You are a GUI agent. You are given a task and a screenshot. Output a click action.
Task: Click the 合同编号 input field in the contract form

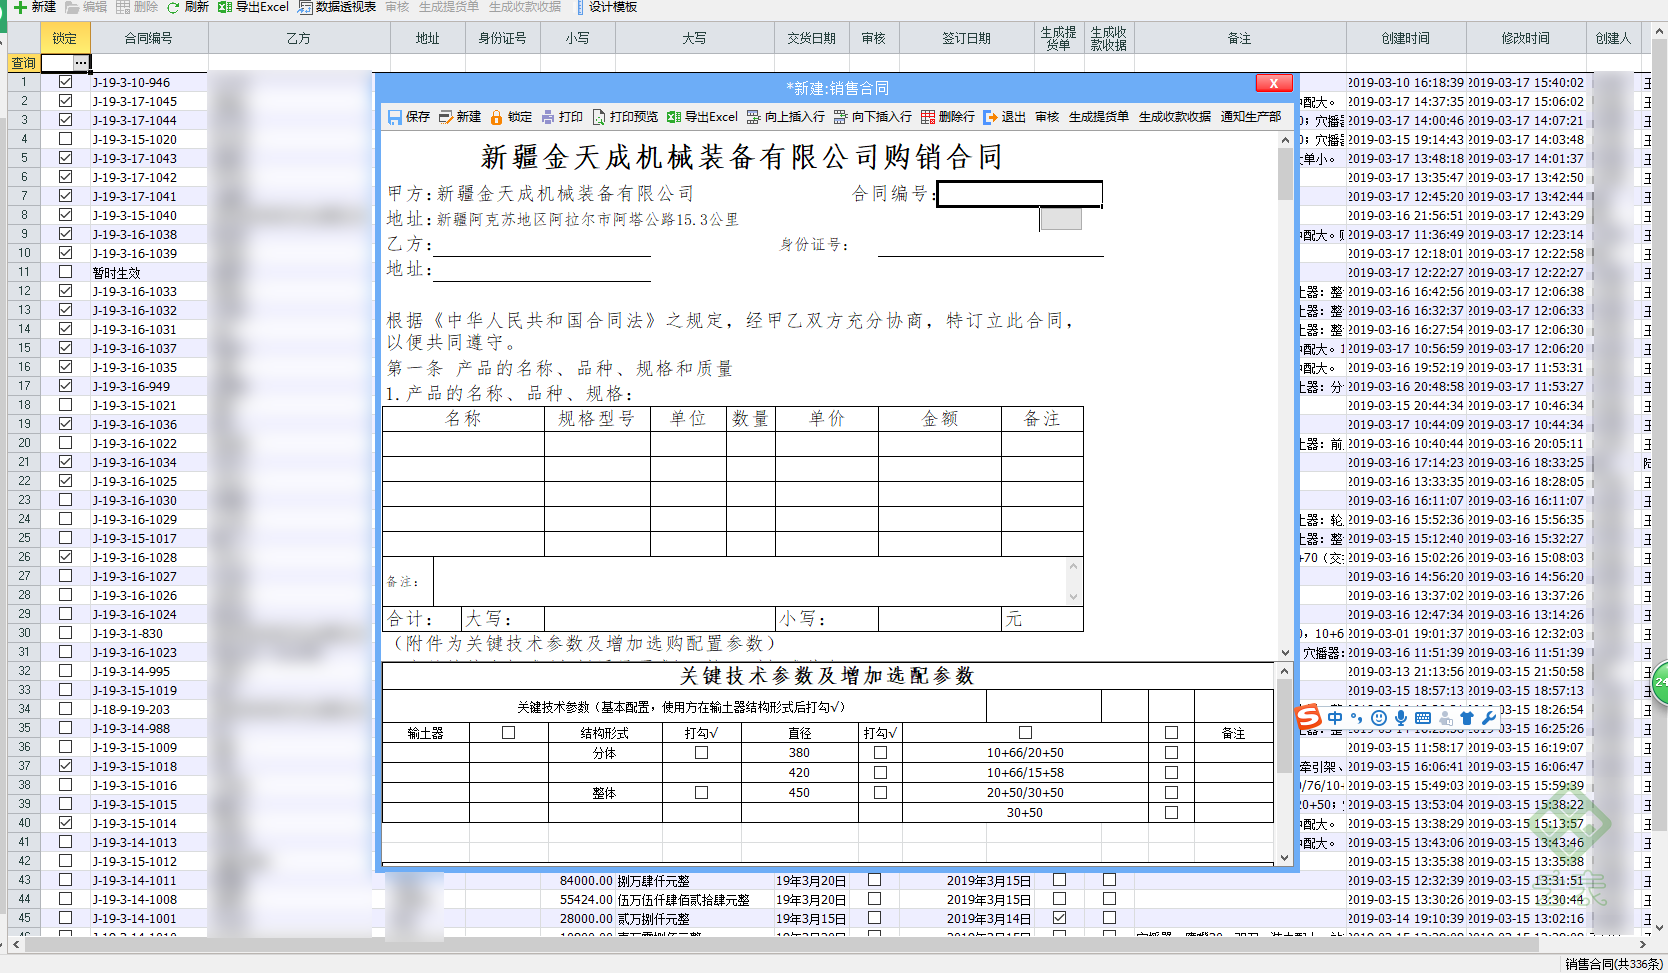click(1019, 194)
